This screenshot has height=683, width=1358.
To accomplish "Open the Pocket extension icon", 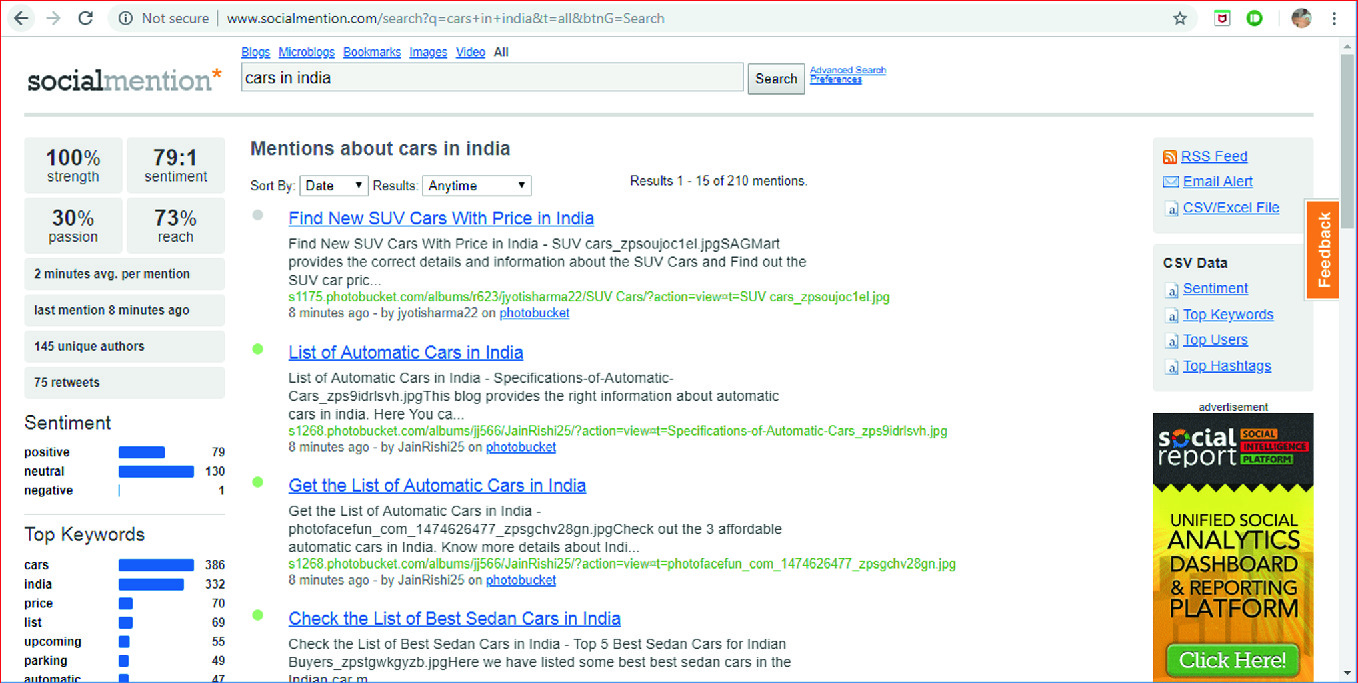I will tap(1222, 18).
